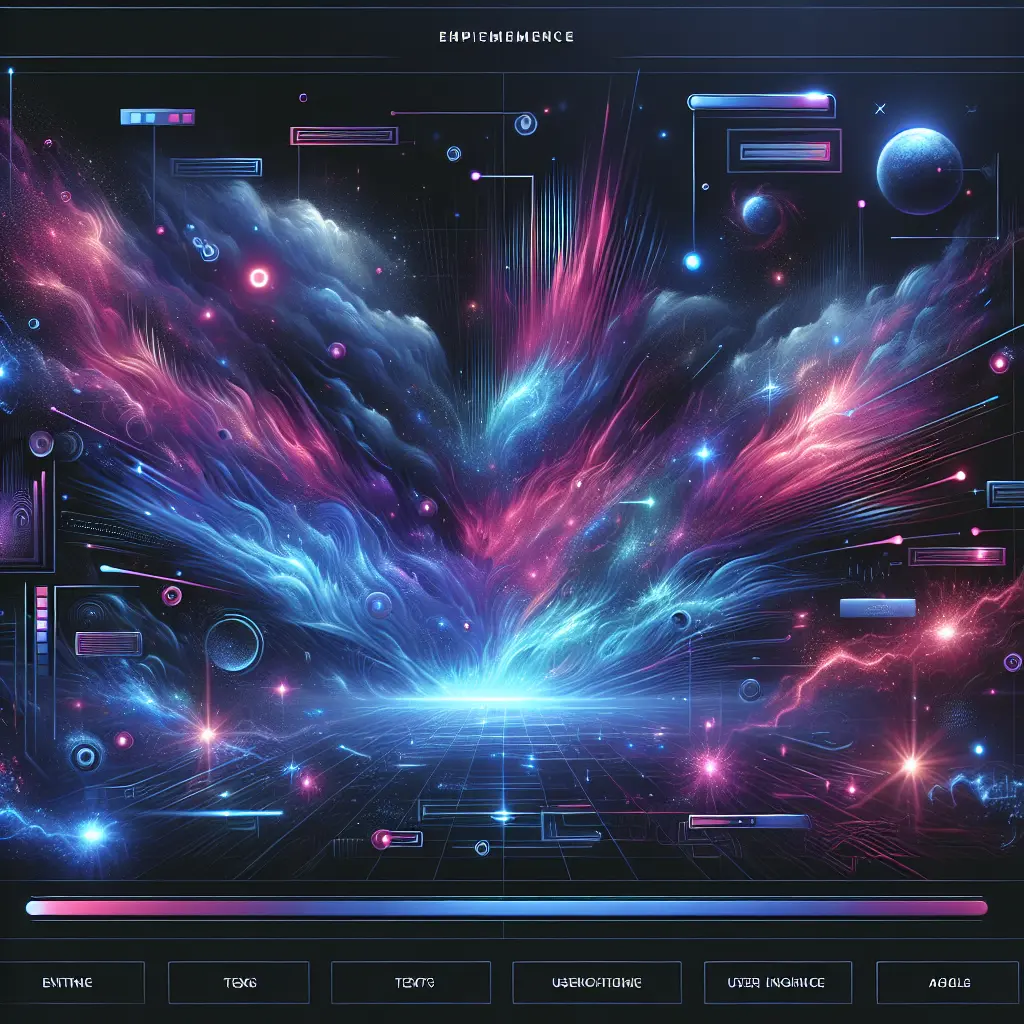1024x1024 pixels.
Task: Click the blue spiral icon near top center
Action: [x=524, y=124]
